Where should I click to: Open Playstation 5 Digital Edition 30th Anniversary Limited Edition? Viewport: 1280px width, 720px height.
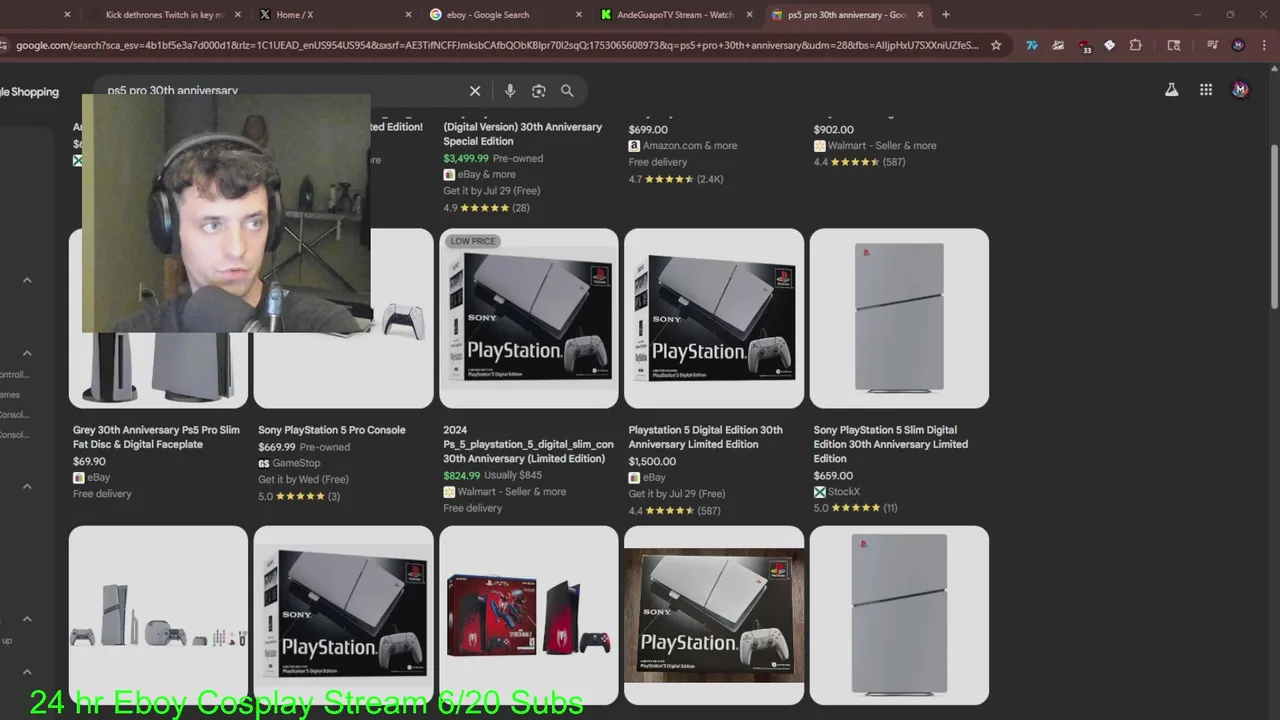[705, 437]
